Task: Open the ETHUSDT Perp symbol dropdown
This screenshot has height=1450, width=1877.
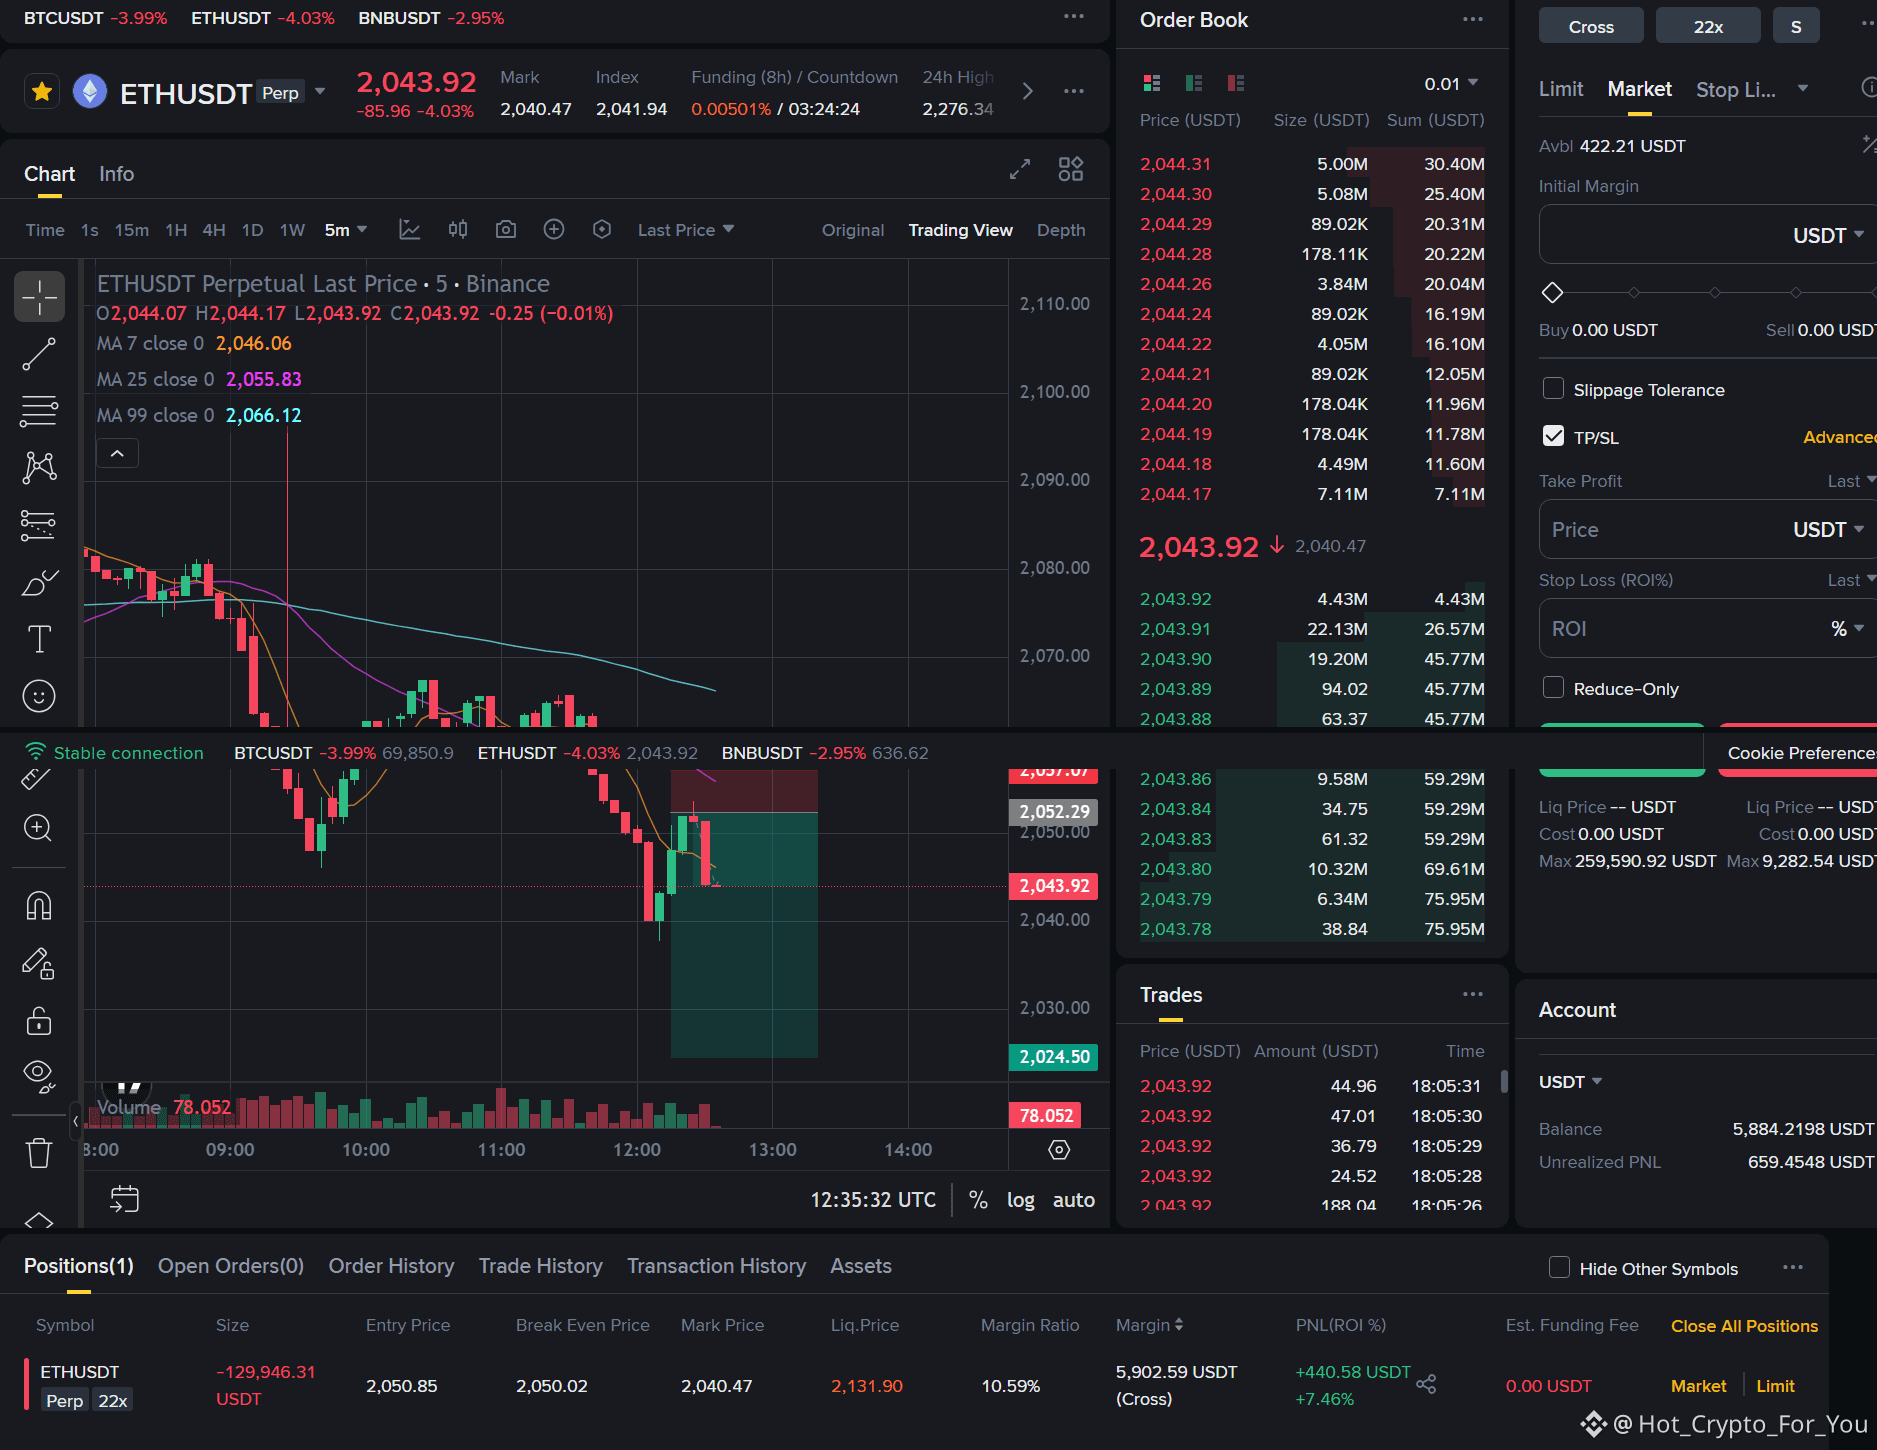Action: pyautogui.click(x=320, y=92)
